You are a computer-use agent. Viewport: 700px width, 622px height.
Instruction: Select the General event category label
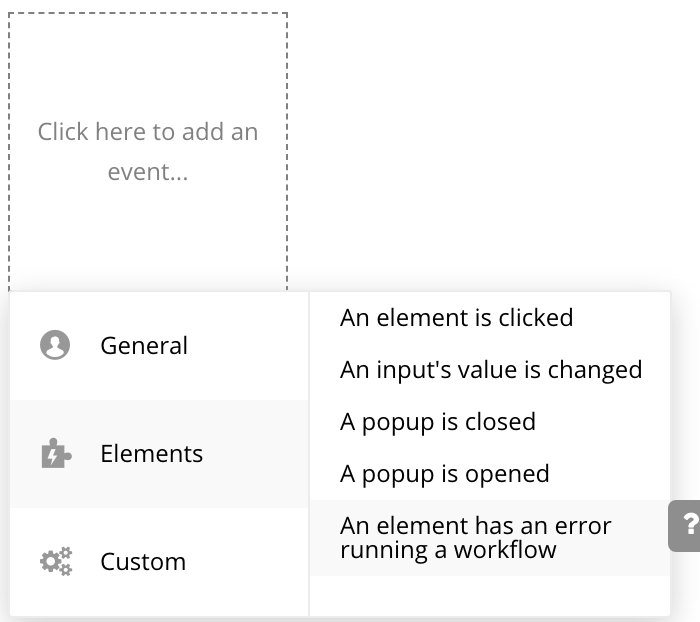[x=144, y=346]
